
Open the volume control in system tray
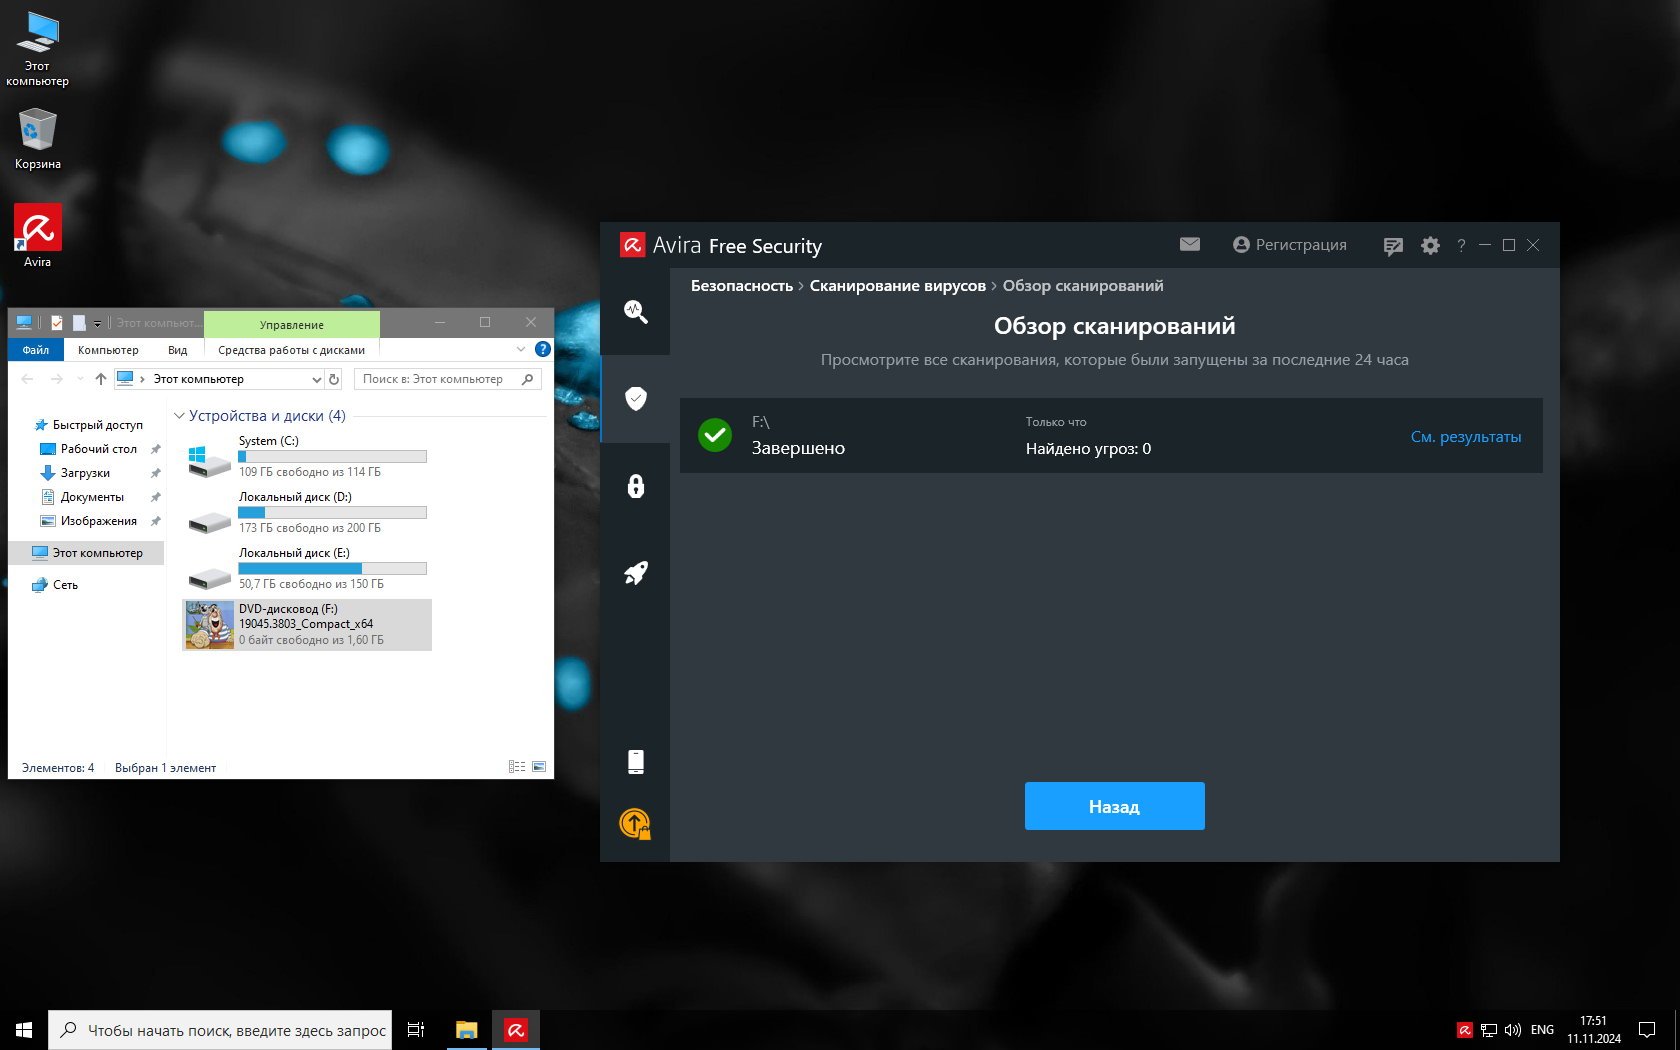pyautogui.click(x=1512, y=1030)
